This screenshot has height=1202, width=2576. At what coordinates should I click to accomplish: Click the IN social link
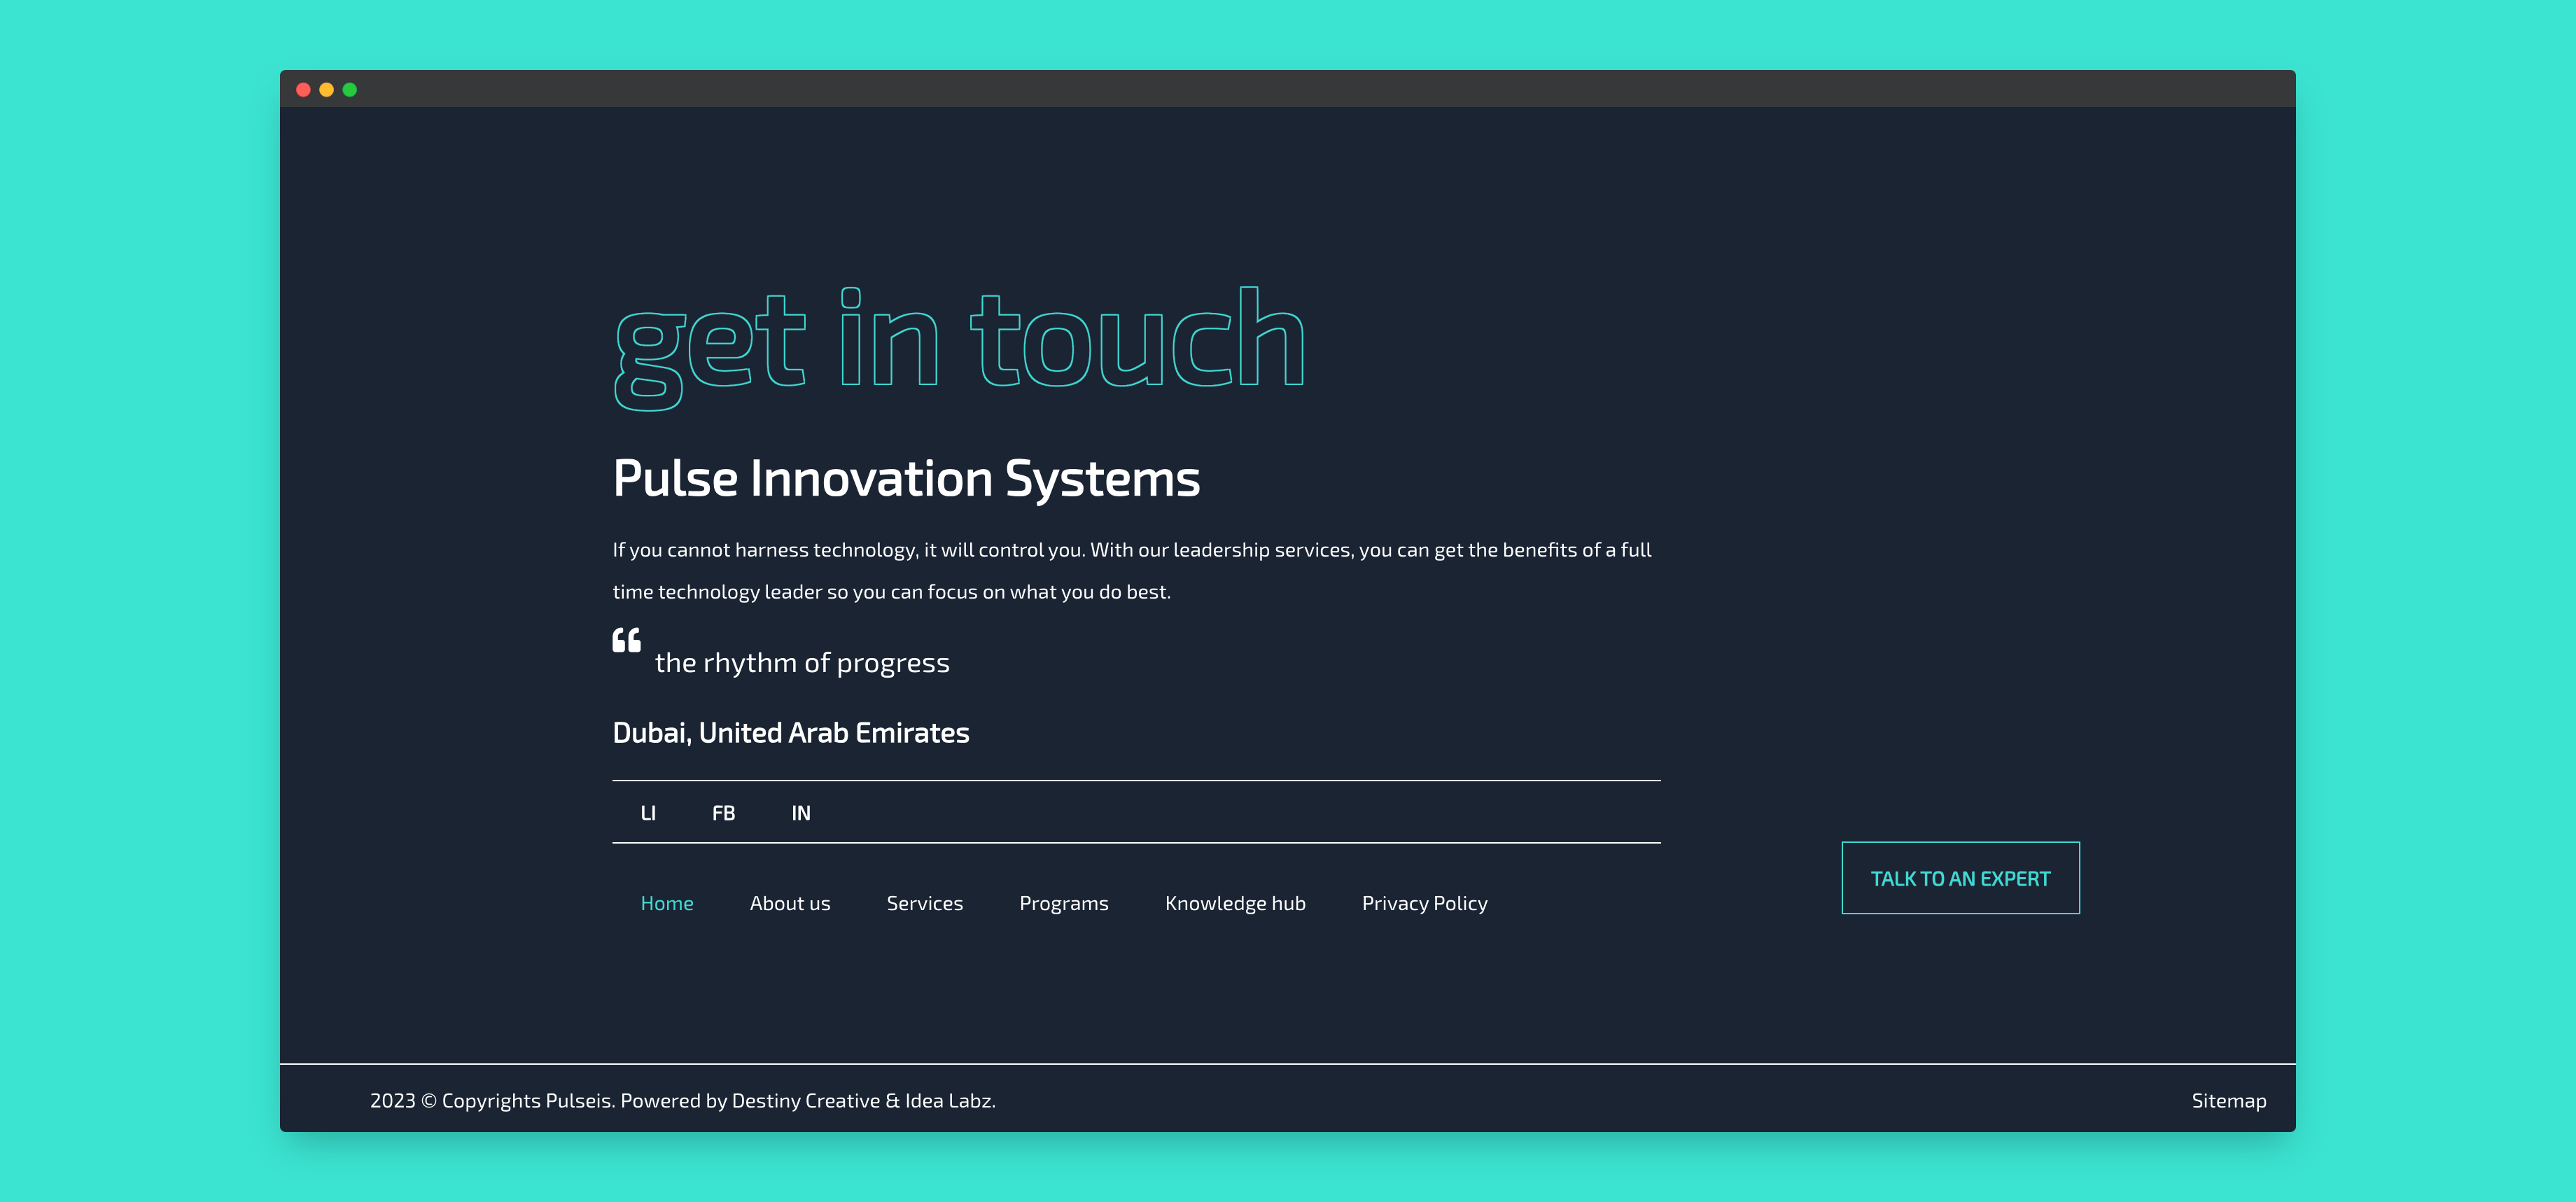801,813
